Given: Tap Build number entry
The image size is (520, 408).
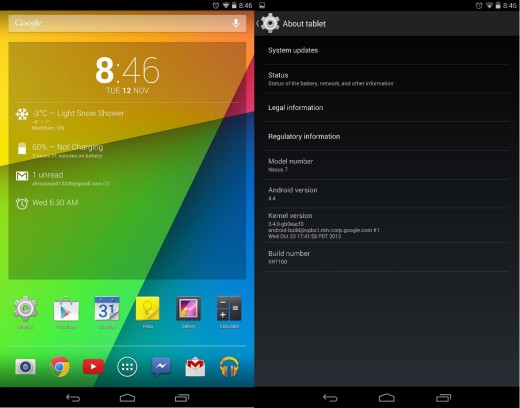Looking at the screenshot, I should click(387, 257).
